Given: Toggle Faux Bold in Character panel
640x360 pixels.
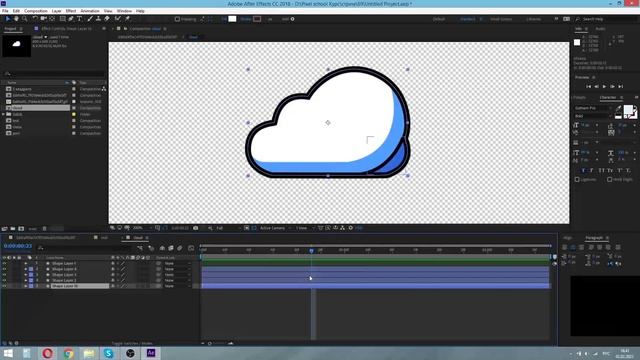Looking at the screenshot, I should tap(583, 170).
